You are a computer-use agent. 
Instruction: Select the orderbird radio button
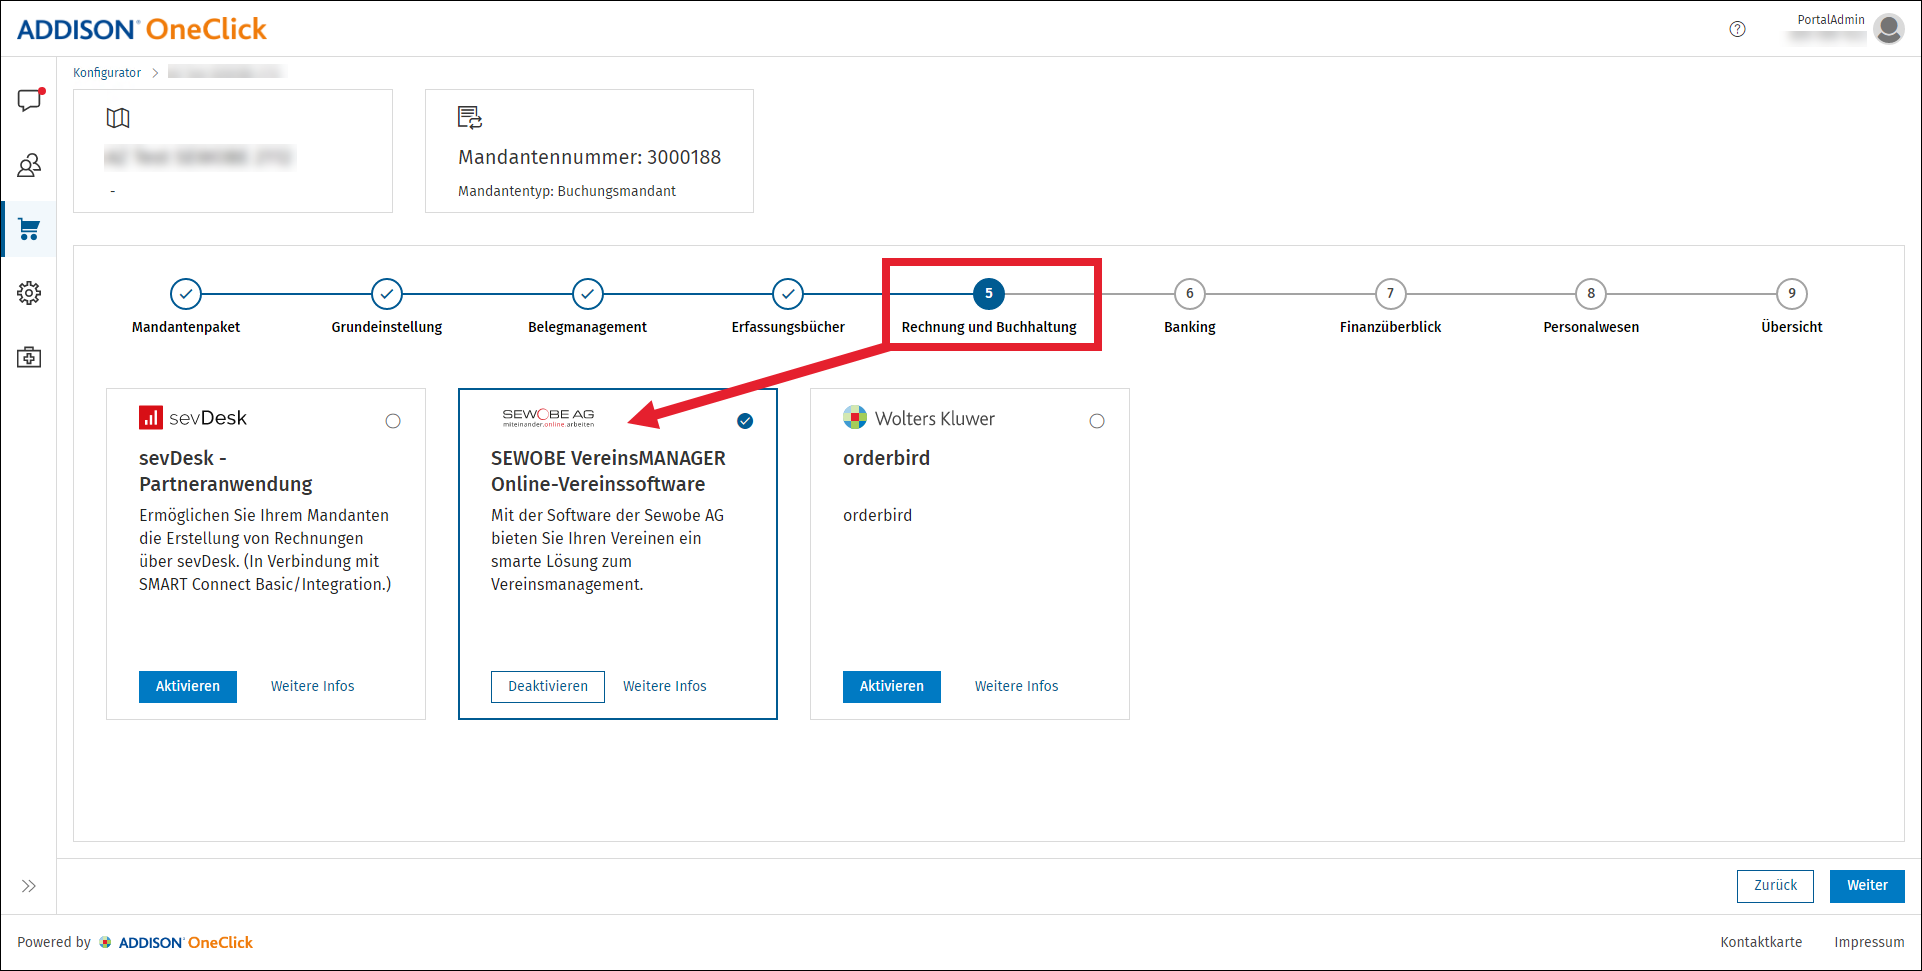point(1097,421)
